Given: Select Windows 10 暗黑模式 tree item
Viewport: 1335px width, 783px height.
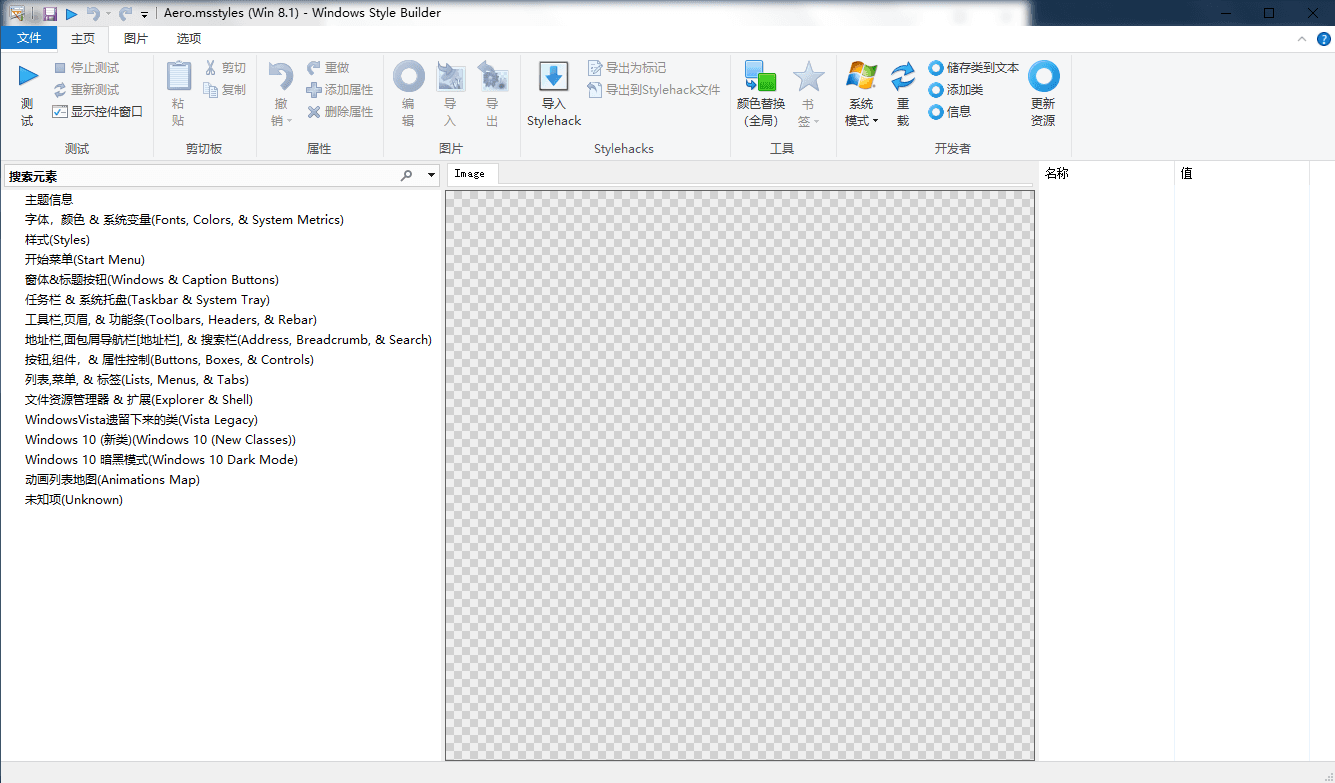Looking at the screenshot, I should coord(162,460).
